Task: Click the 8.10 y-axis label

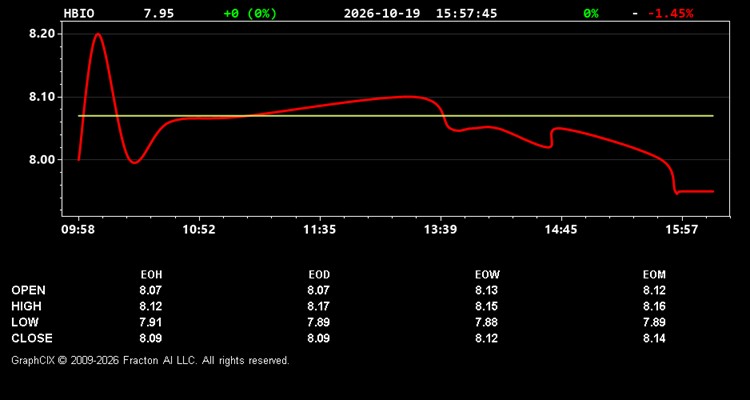Action: pyautogui.click(x=42, y=97)
